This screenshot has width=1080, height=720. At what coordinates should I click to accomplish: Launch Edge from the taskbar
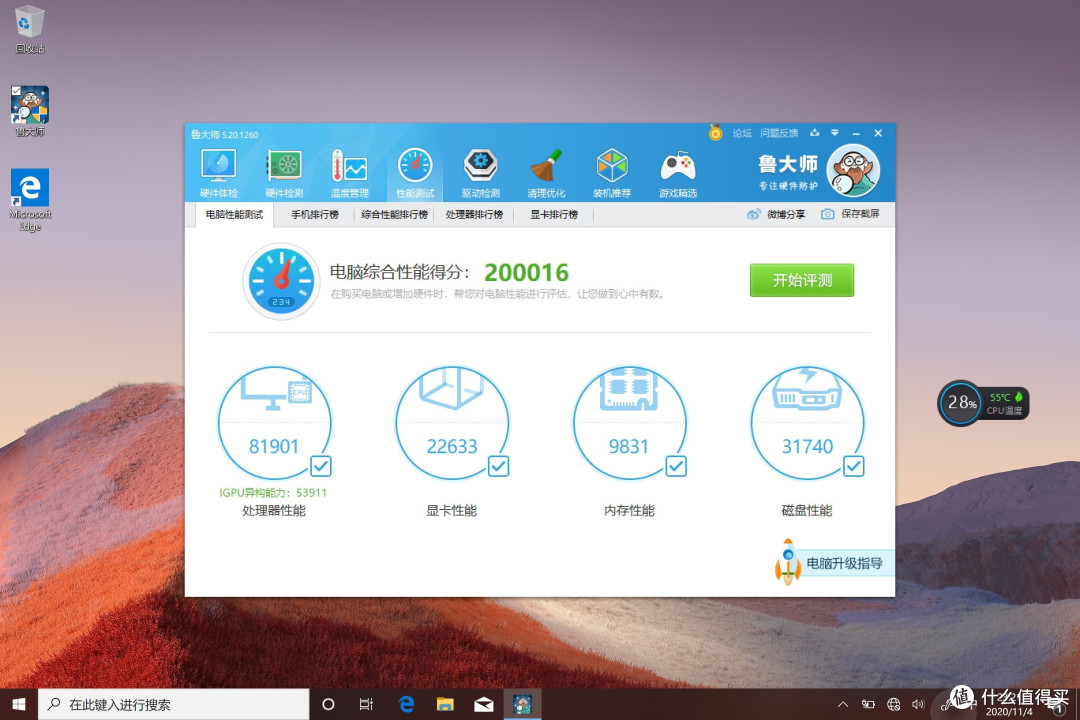coord(406,704)
